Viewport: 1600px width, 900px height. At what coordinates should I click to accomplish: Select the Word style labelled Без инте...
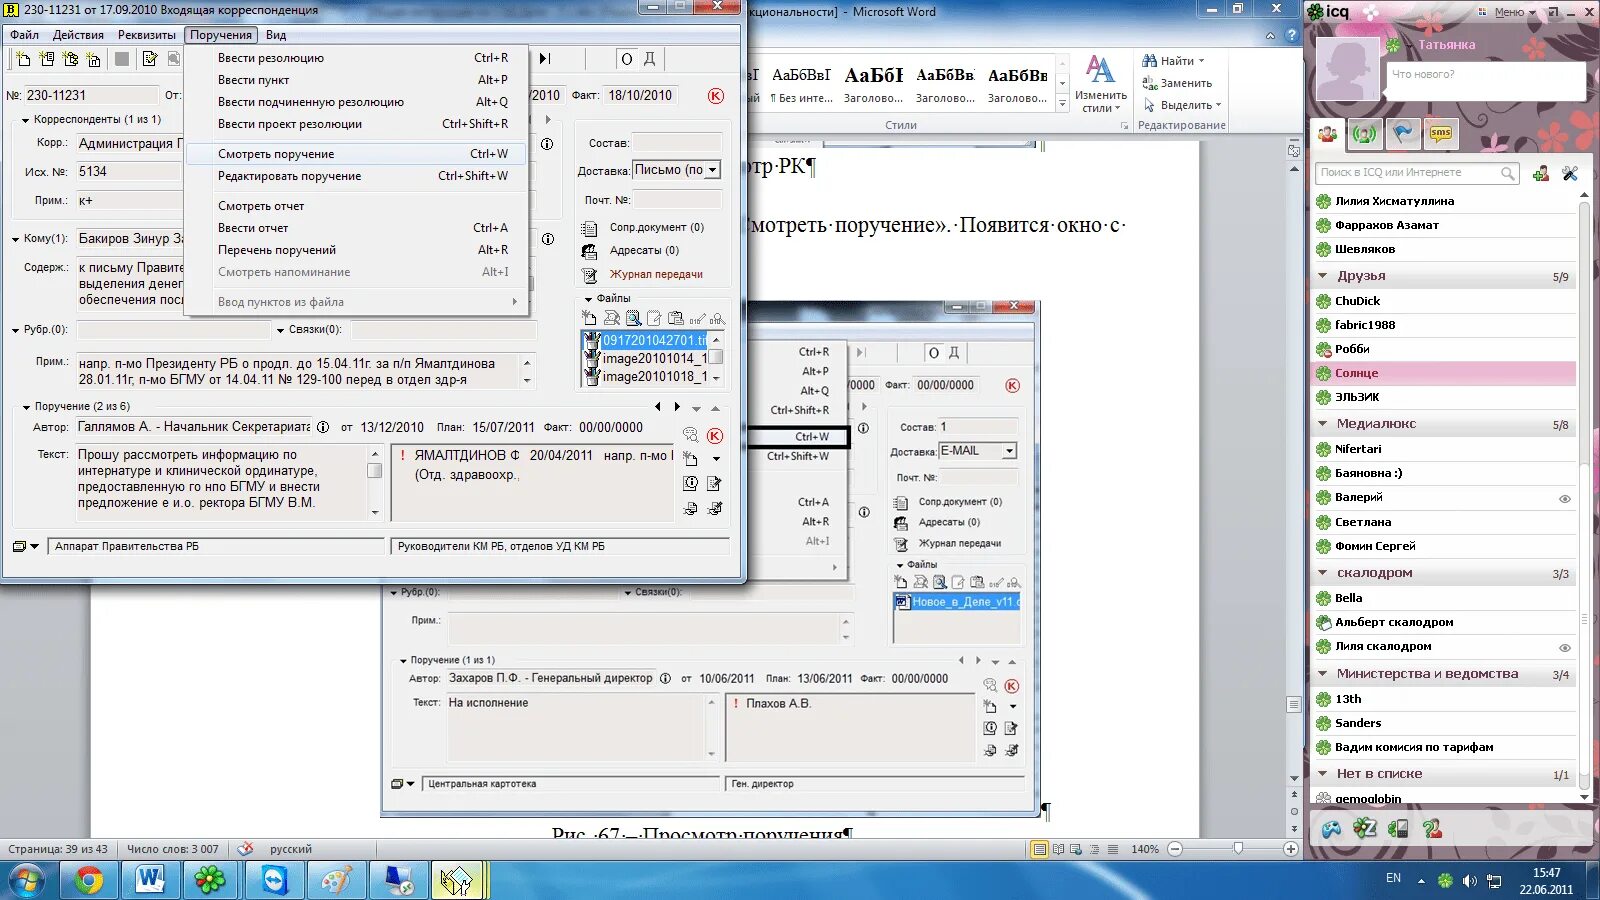802,84
